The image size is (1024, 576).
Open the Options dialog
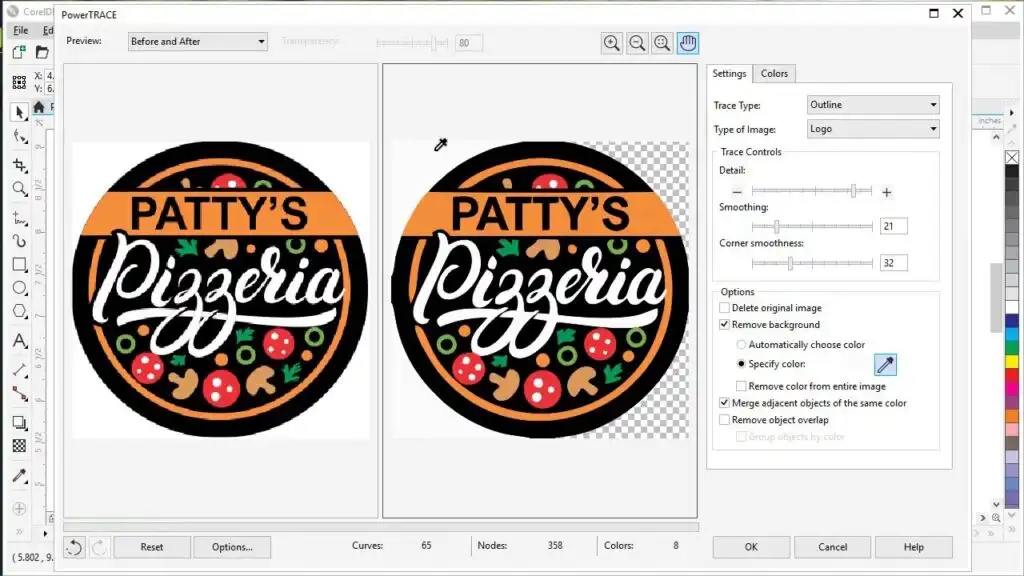coord(232,547)
